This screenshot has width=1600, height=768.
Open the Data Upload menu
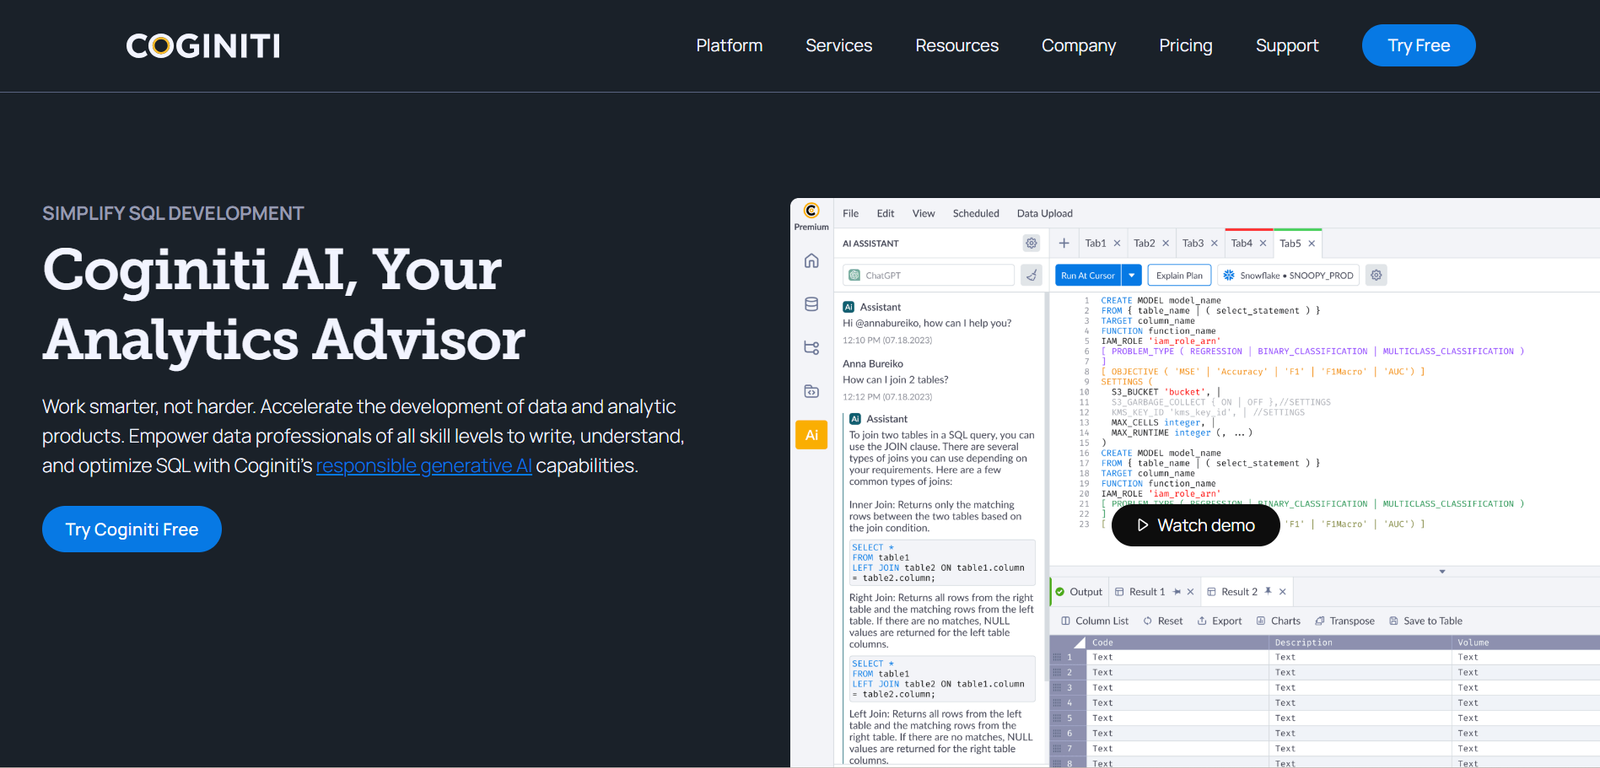coord(1045,213)
